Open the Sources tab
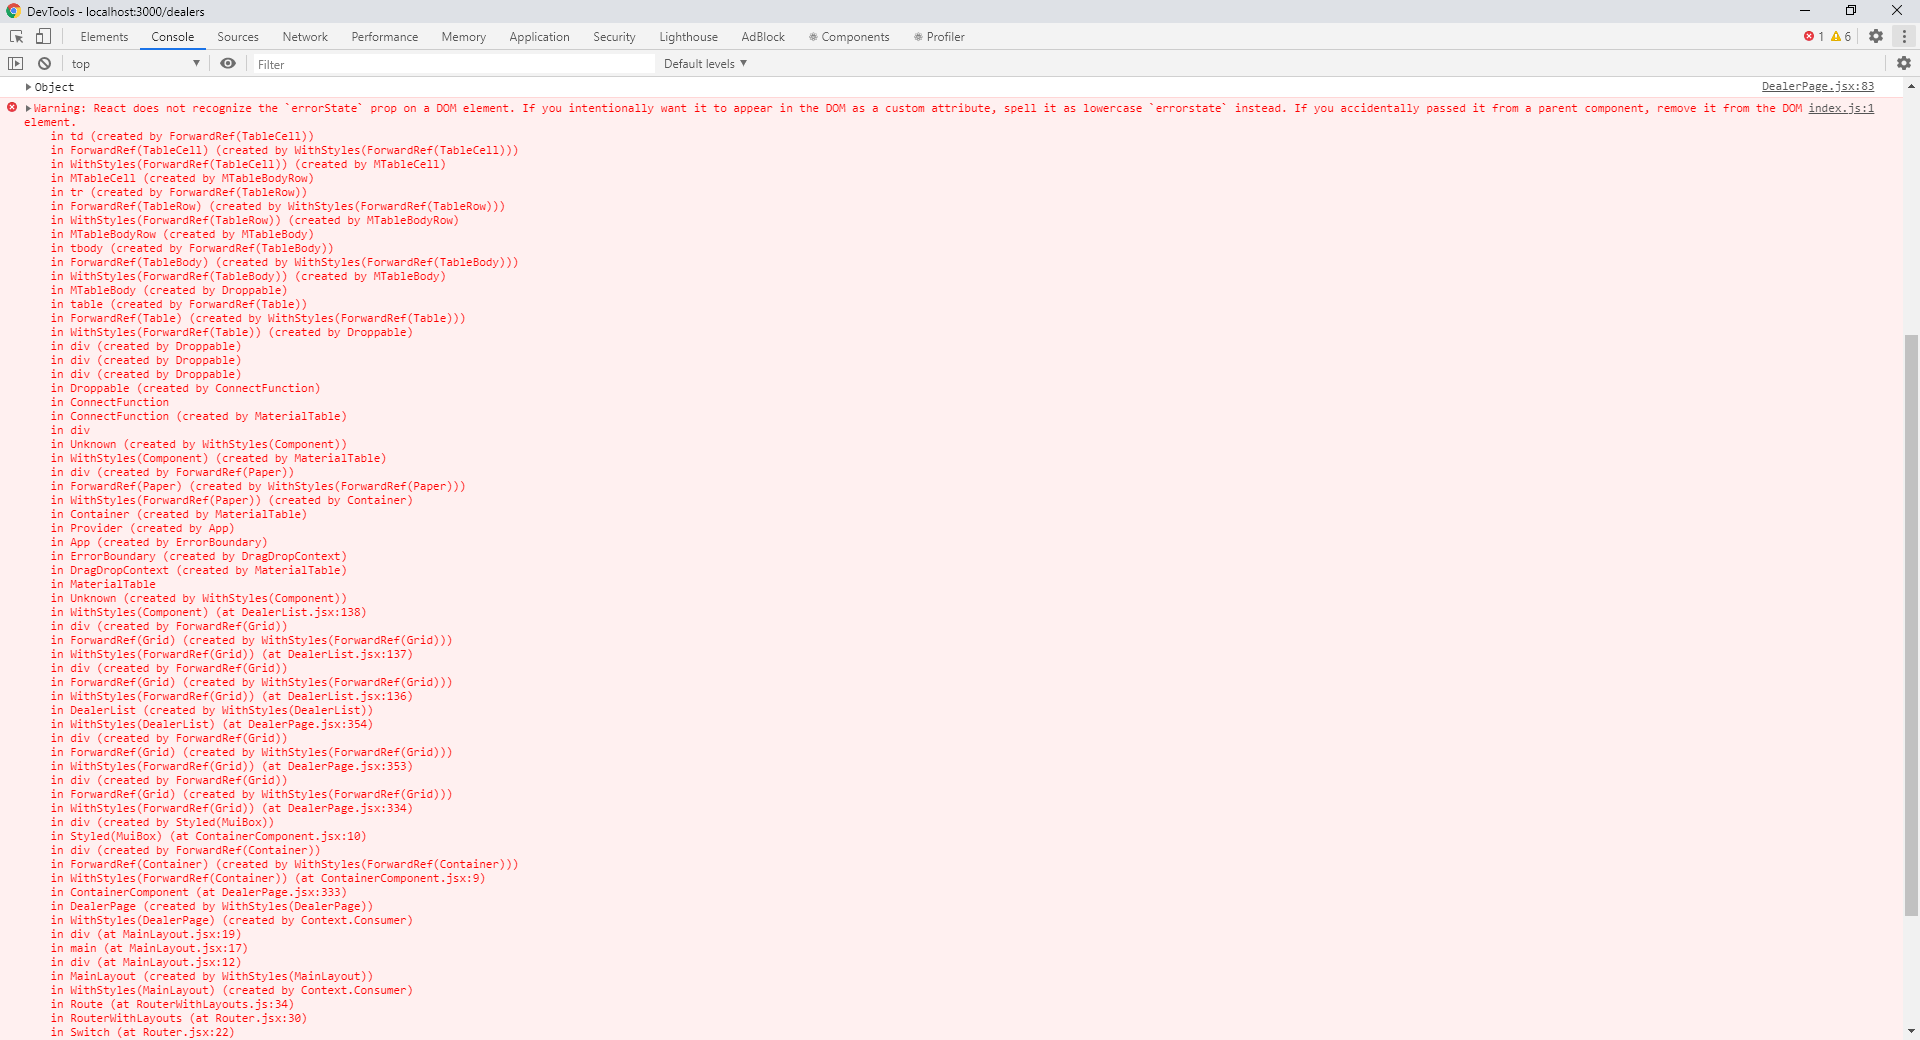Screen dimensions: 1920x1040 click(238, 37)
